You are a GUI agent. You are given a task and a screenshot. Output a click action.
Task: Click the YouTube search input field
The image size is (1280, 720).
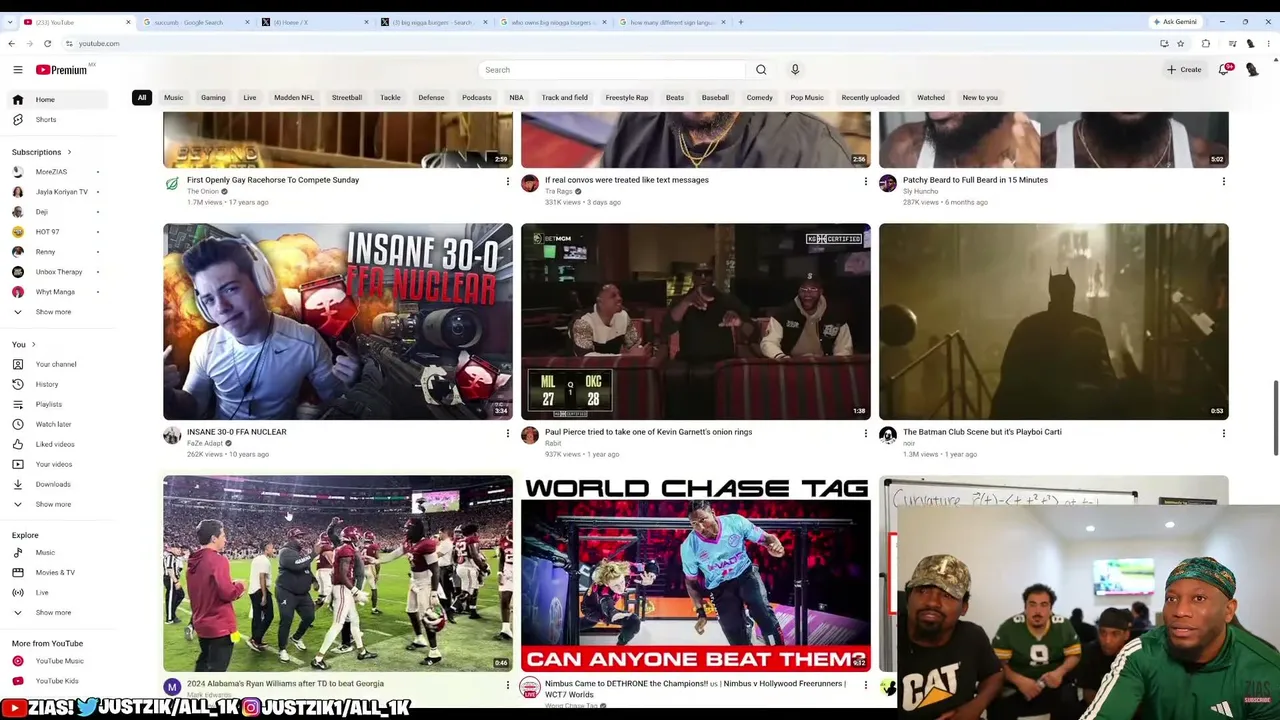[612, 70]
